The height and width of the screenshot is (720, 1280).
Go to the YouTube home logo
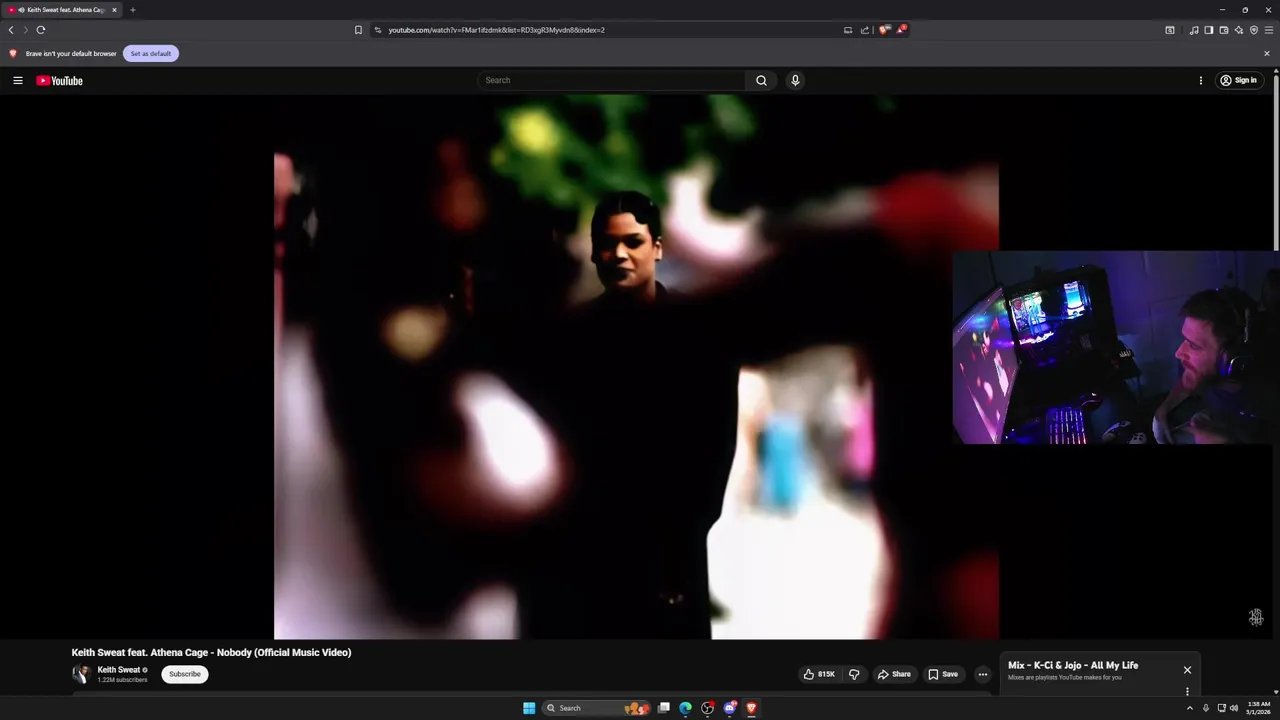click(x=60, y=80)
